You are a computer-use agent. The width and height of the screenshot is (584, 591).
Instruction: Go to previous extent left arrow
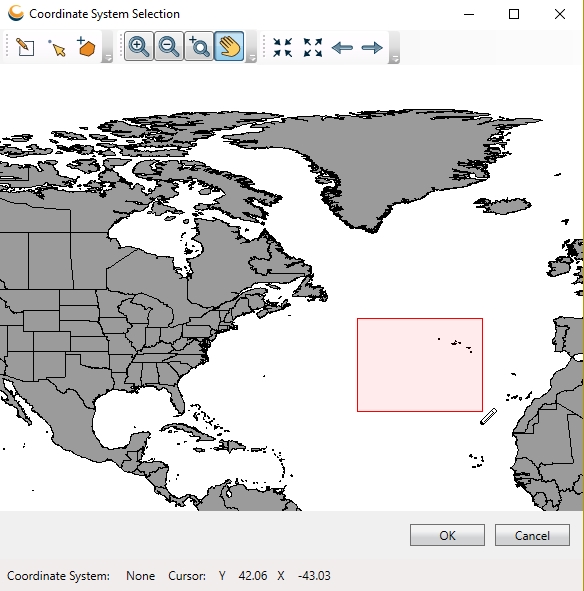tap(342, 47)
